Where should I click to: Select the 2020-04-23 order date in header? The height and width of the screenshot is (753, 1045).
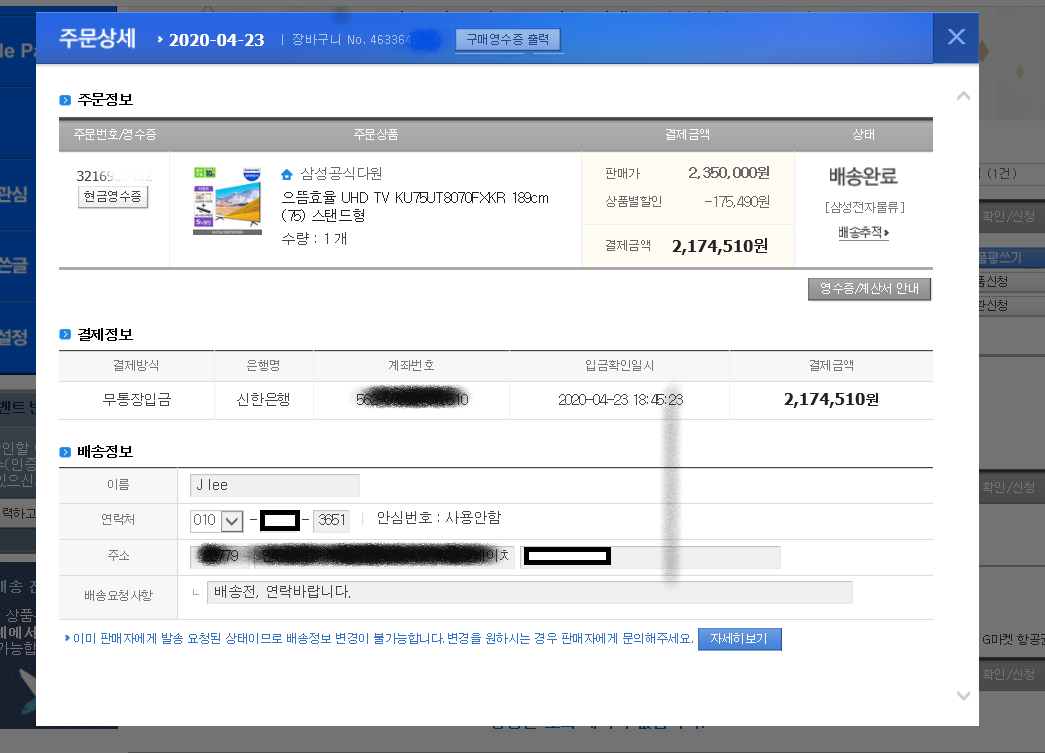217,40
